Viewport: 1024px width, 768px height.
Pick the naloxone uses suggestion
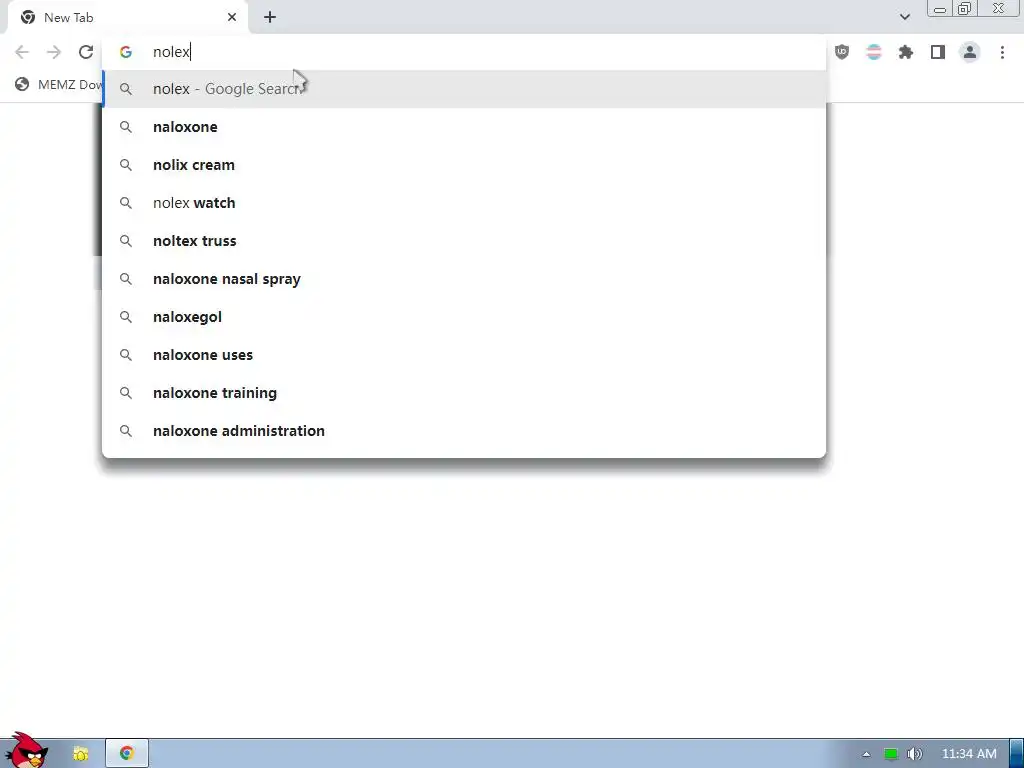[x=464, y=355]
